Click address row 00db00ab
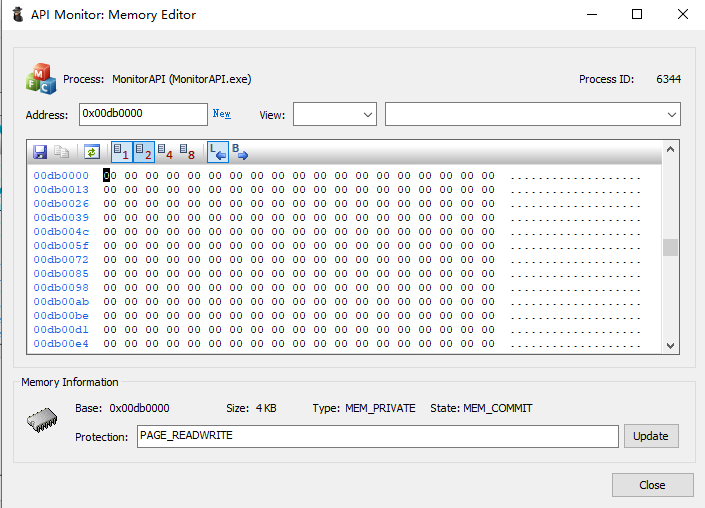The width and height of the screenshot is (705, 508). pos(61,302)
